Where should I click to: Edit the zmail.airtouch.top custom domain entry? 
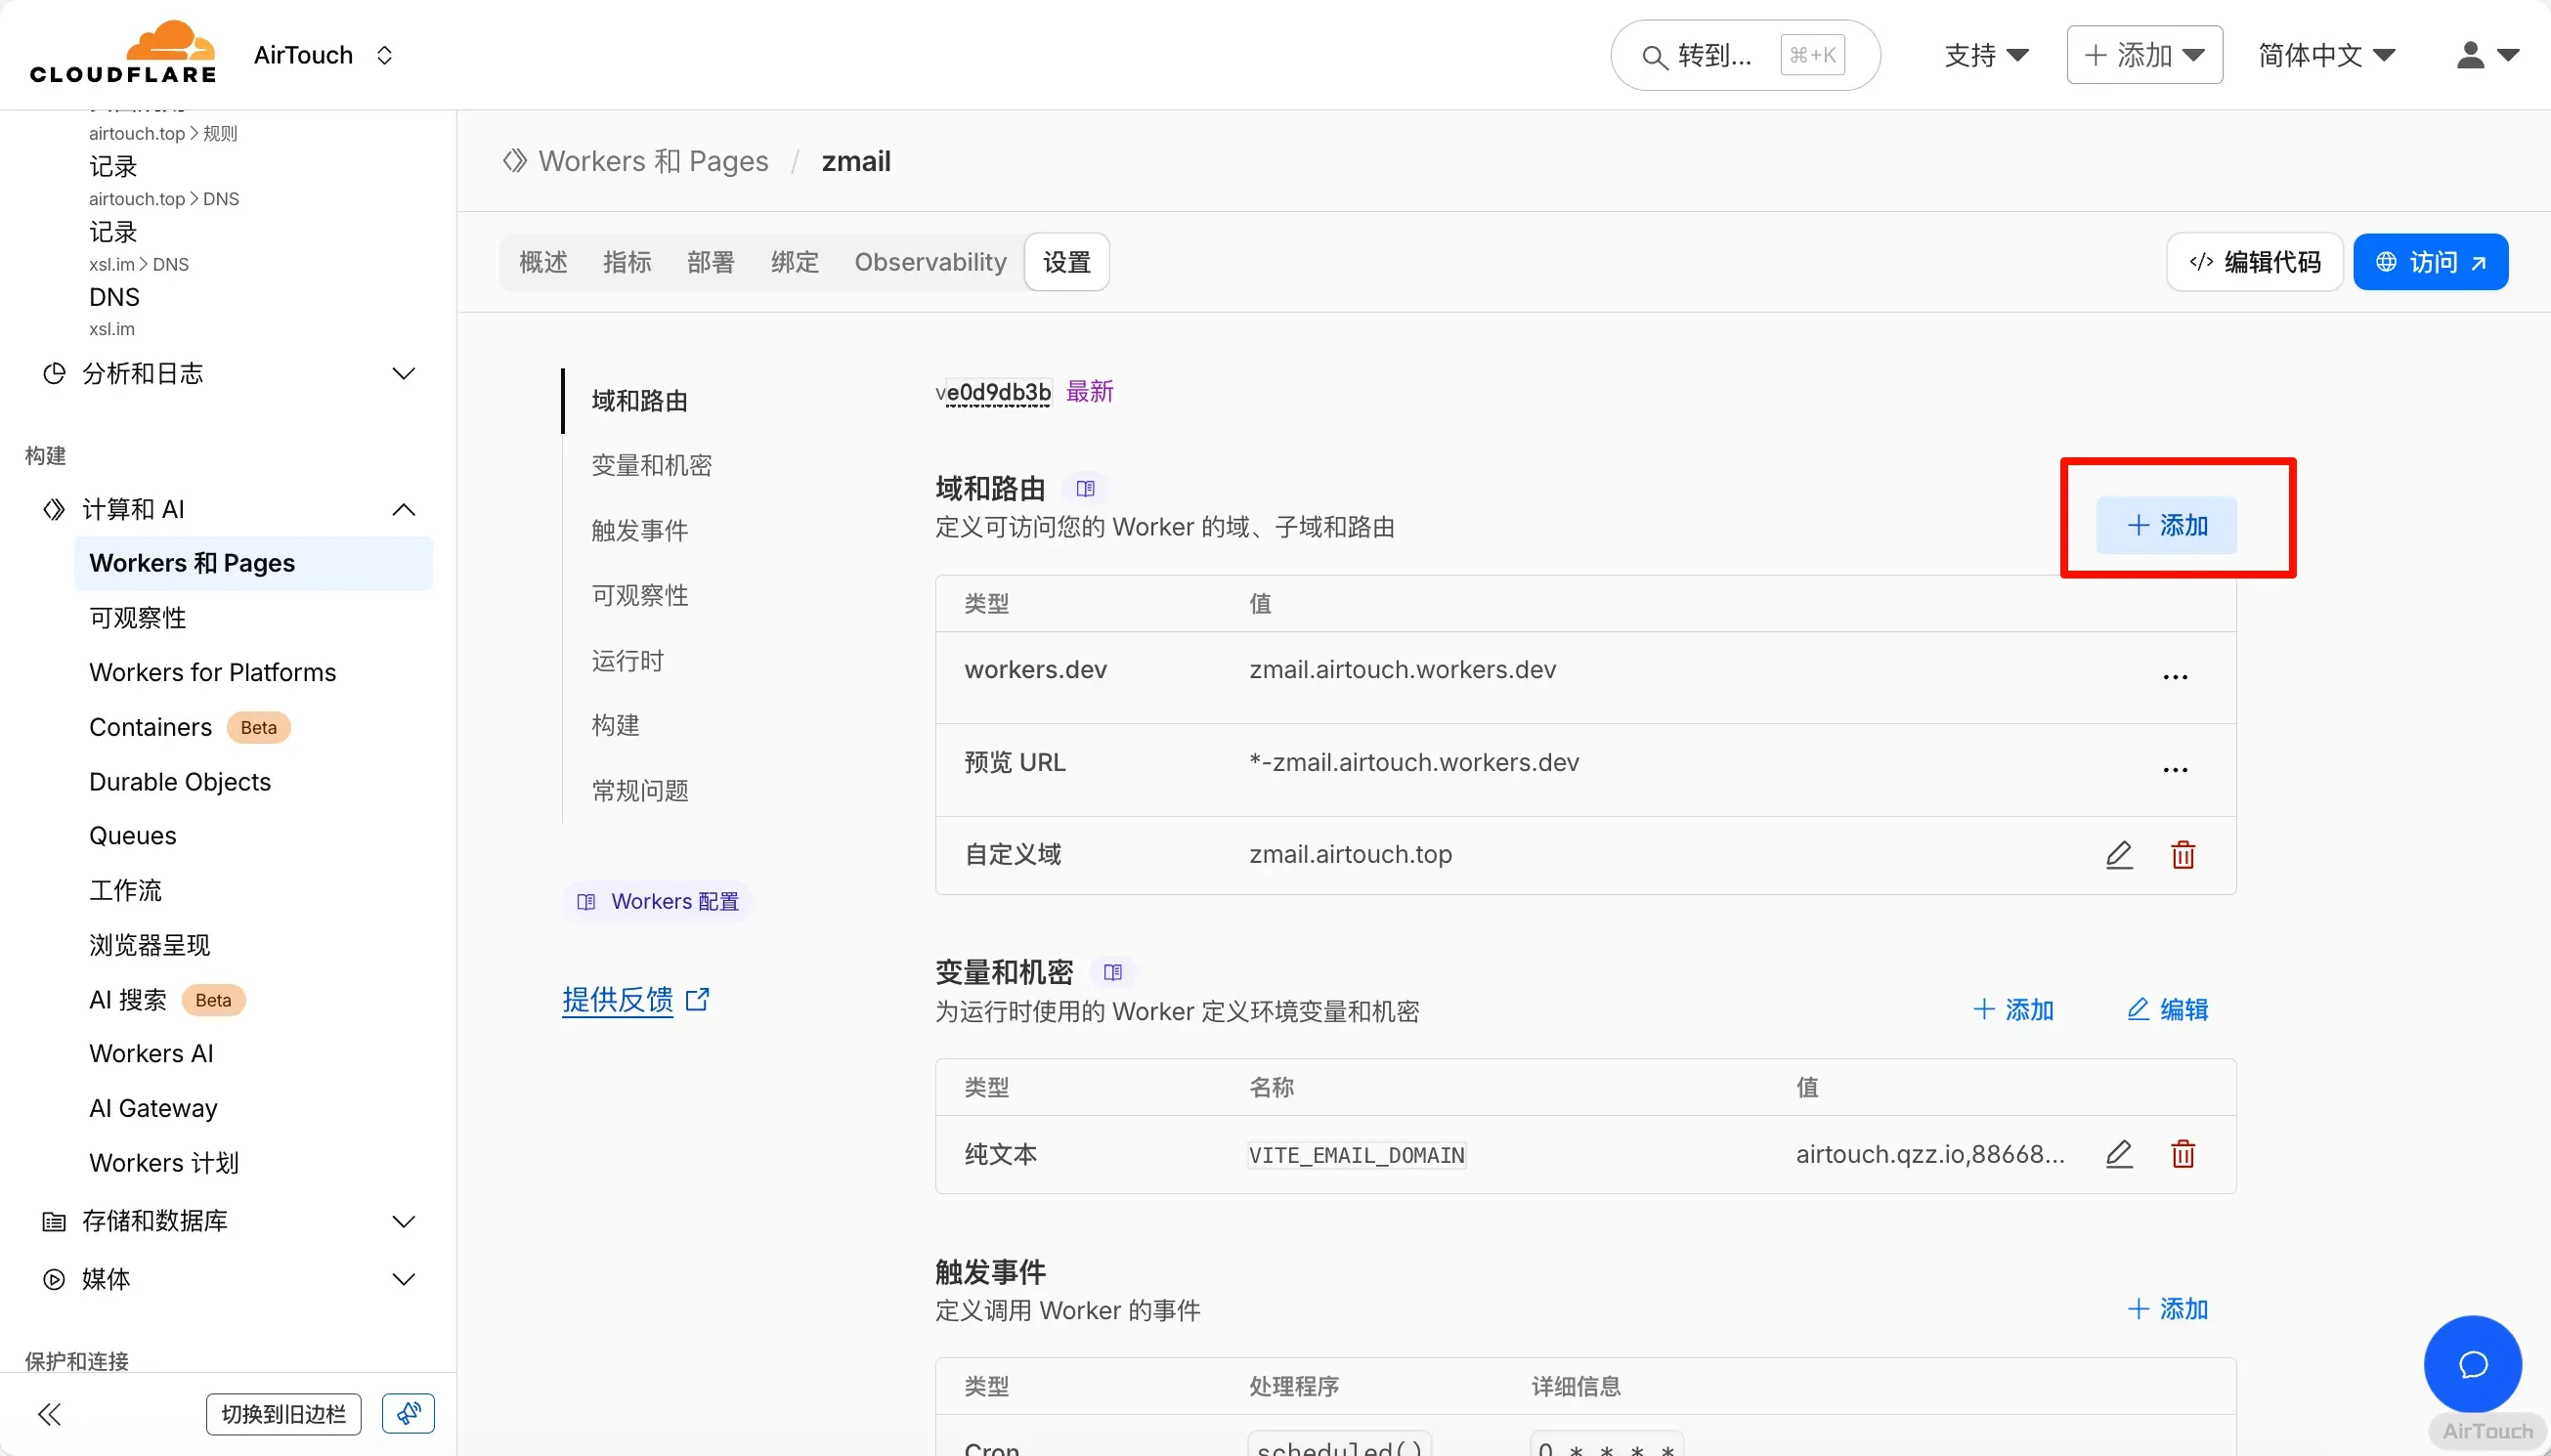[2118, 855]
